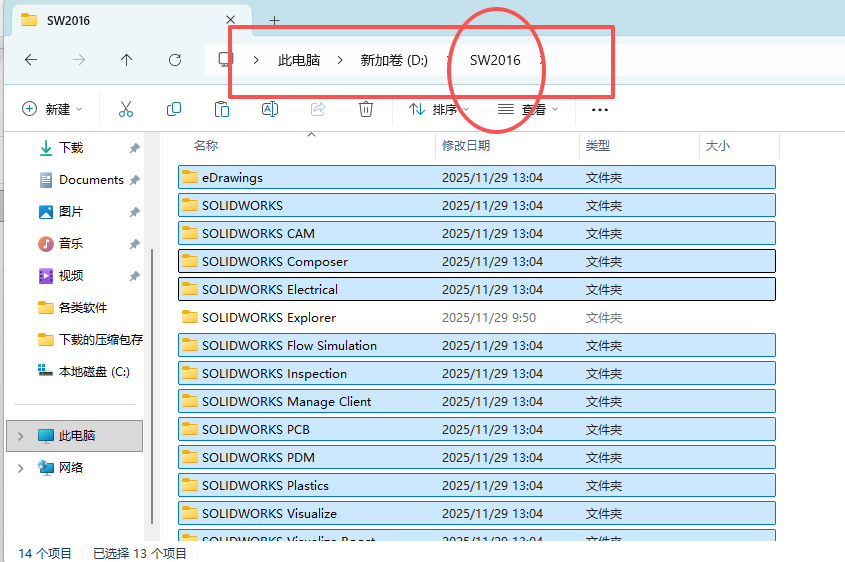Open Documents in the sidebar

click(x=91, y=179)
